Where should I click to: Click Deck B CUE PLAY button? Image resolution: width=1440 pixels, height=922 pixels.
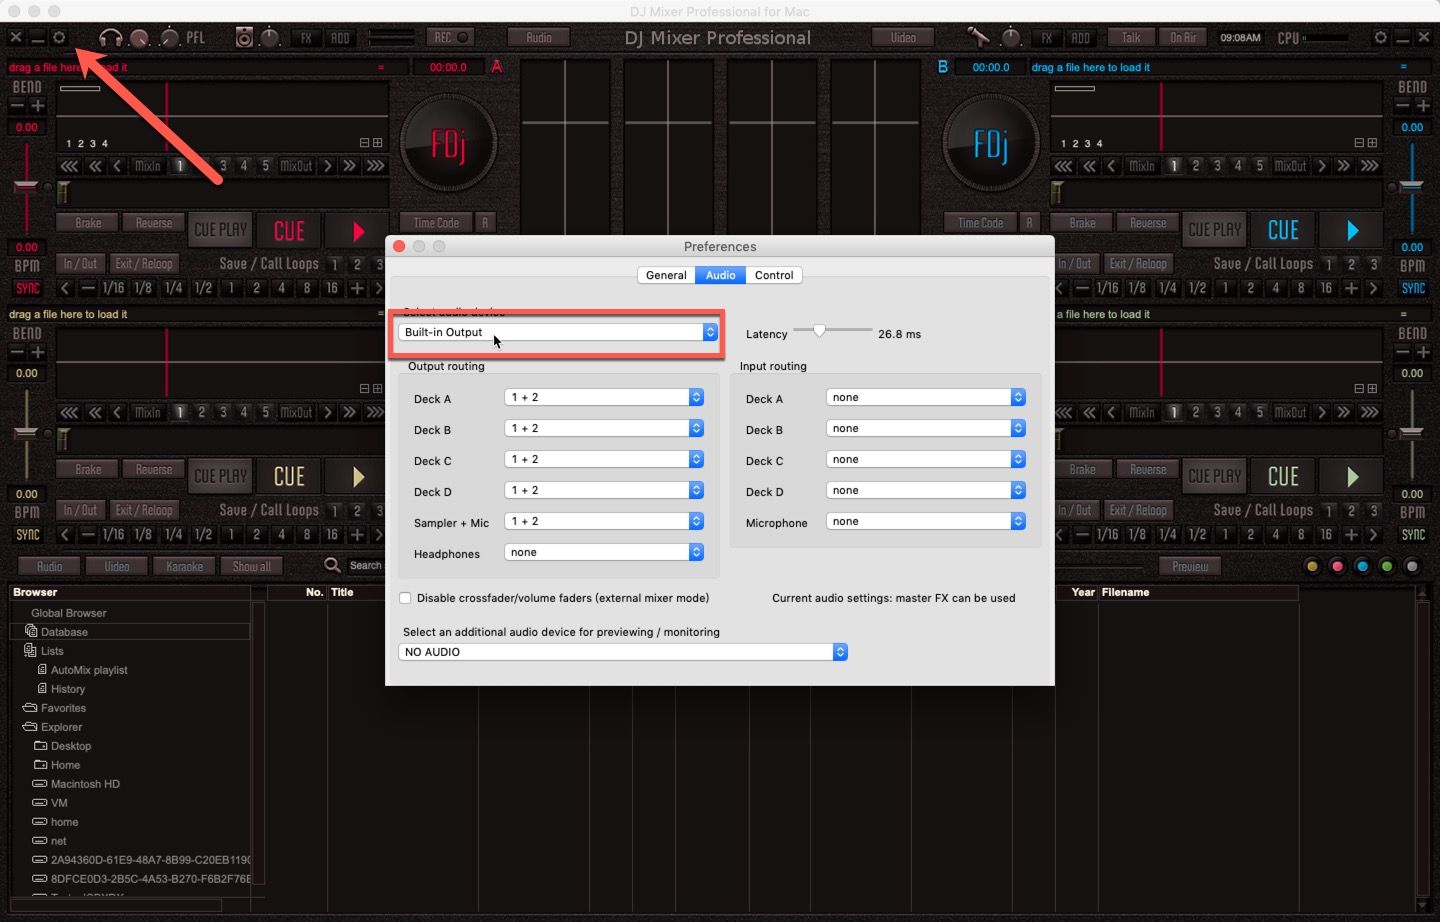click(1215, 231)
